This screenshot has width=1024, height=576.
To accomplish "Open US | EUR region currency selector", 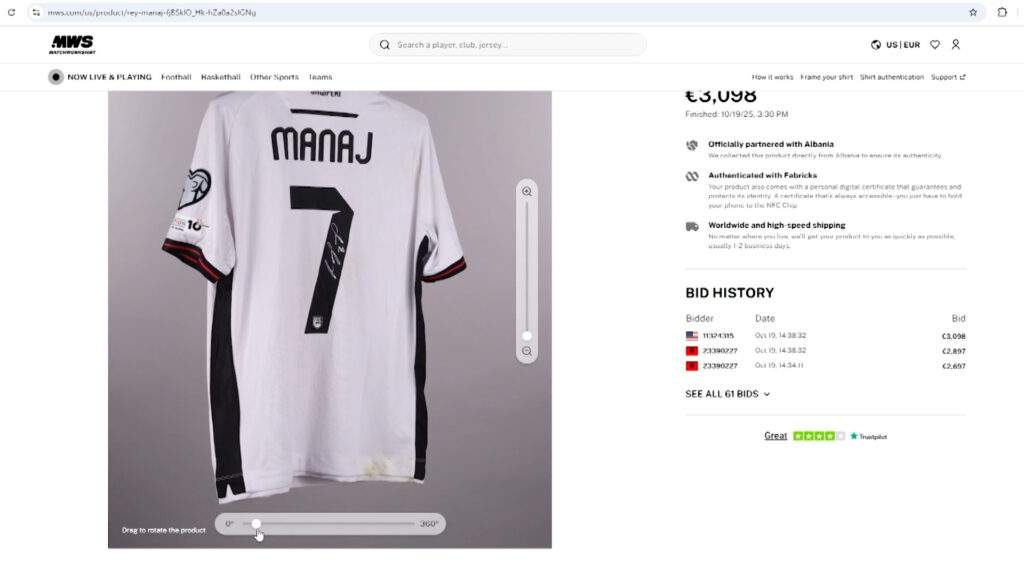I will tap(896, 45).
